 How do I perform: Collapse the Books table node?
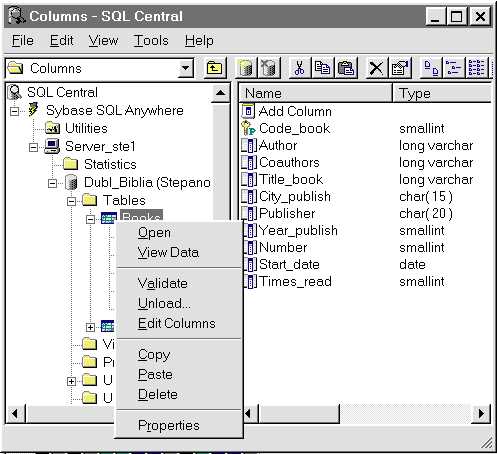coord(90,219)
